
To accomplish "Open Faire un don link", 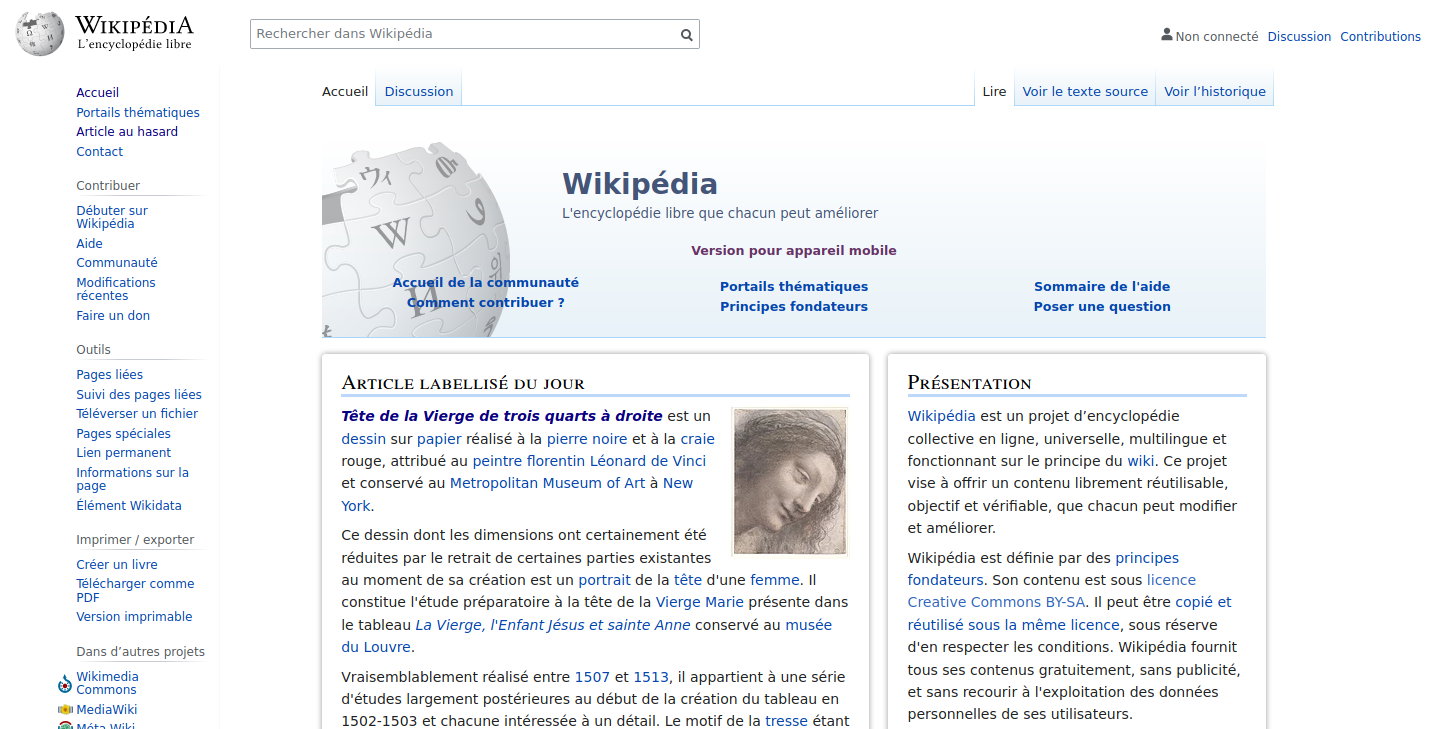I will [x=113, y=316].
